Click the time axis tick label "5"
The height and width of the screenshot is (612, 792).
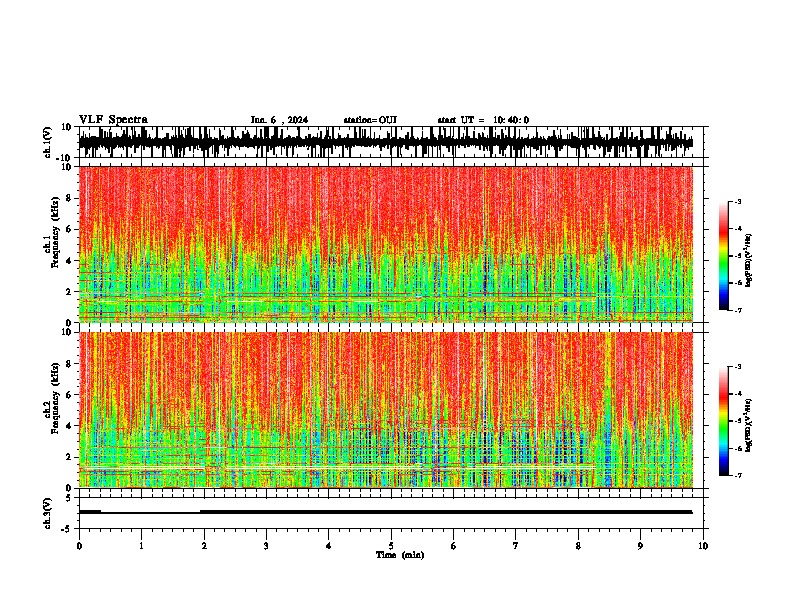pyautogui.click(x=391, y=546)
